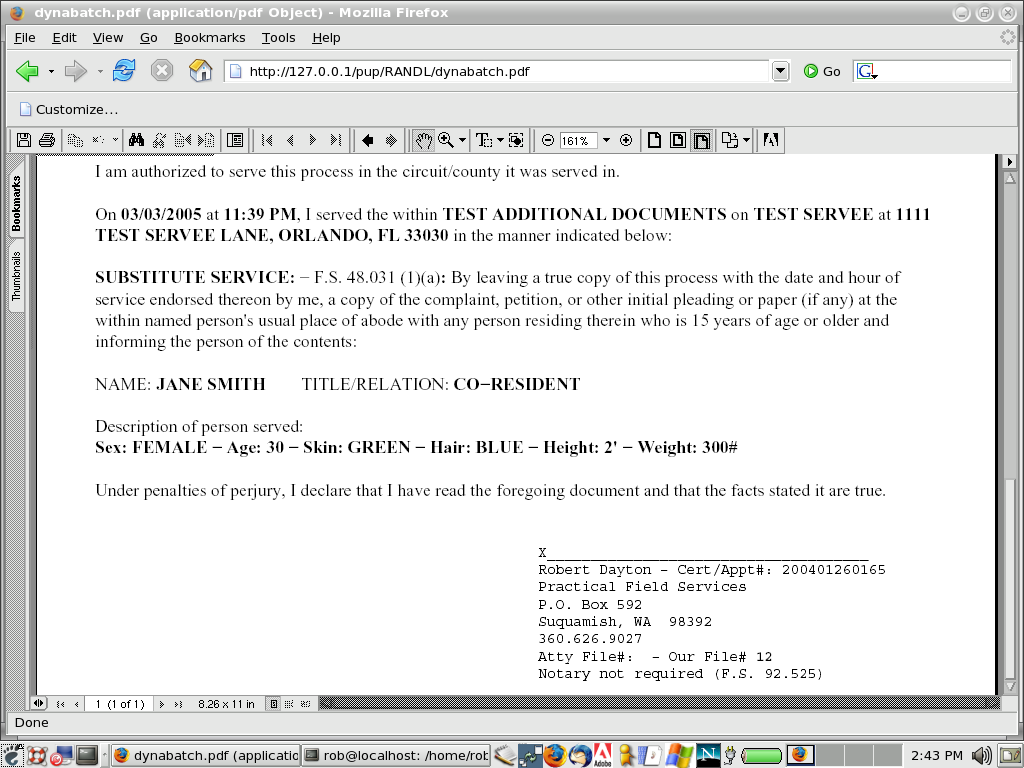
Task: Click the Zoom Out minus button
Action: click(548, 141)
